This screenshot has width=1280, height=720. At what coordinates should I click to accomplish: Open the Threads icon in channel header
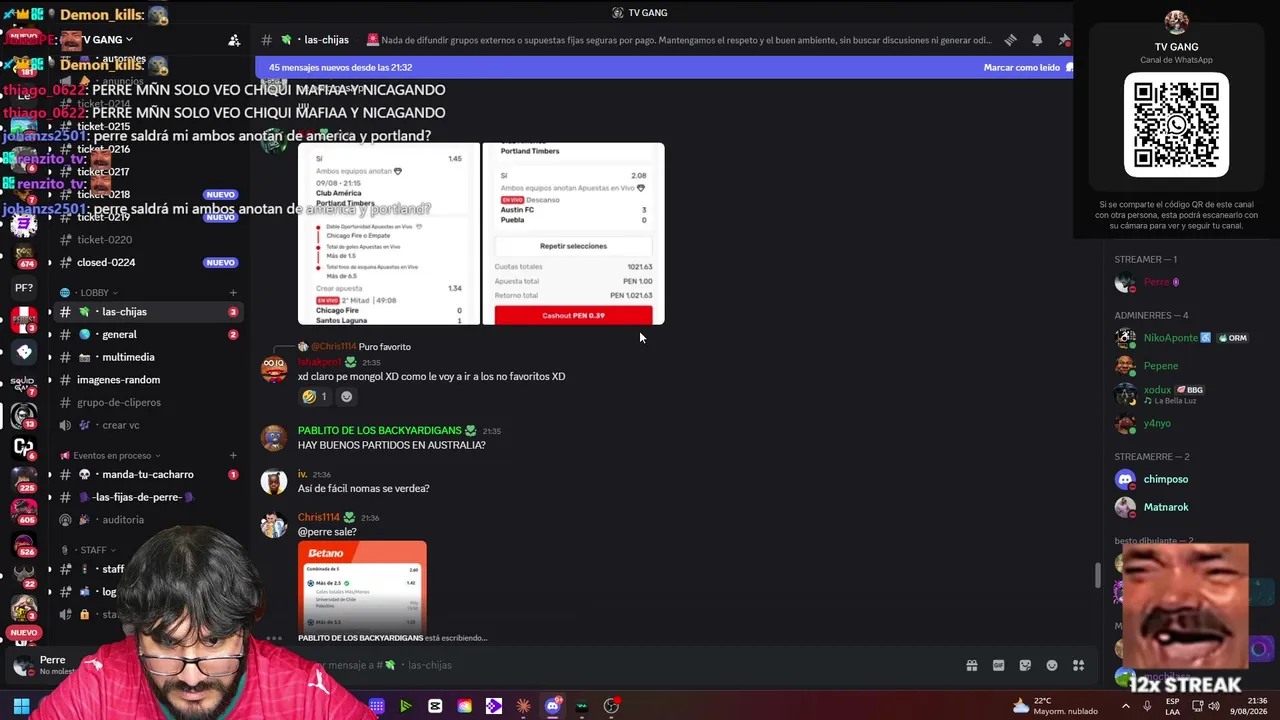1010,40
